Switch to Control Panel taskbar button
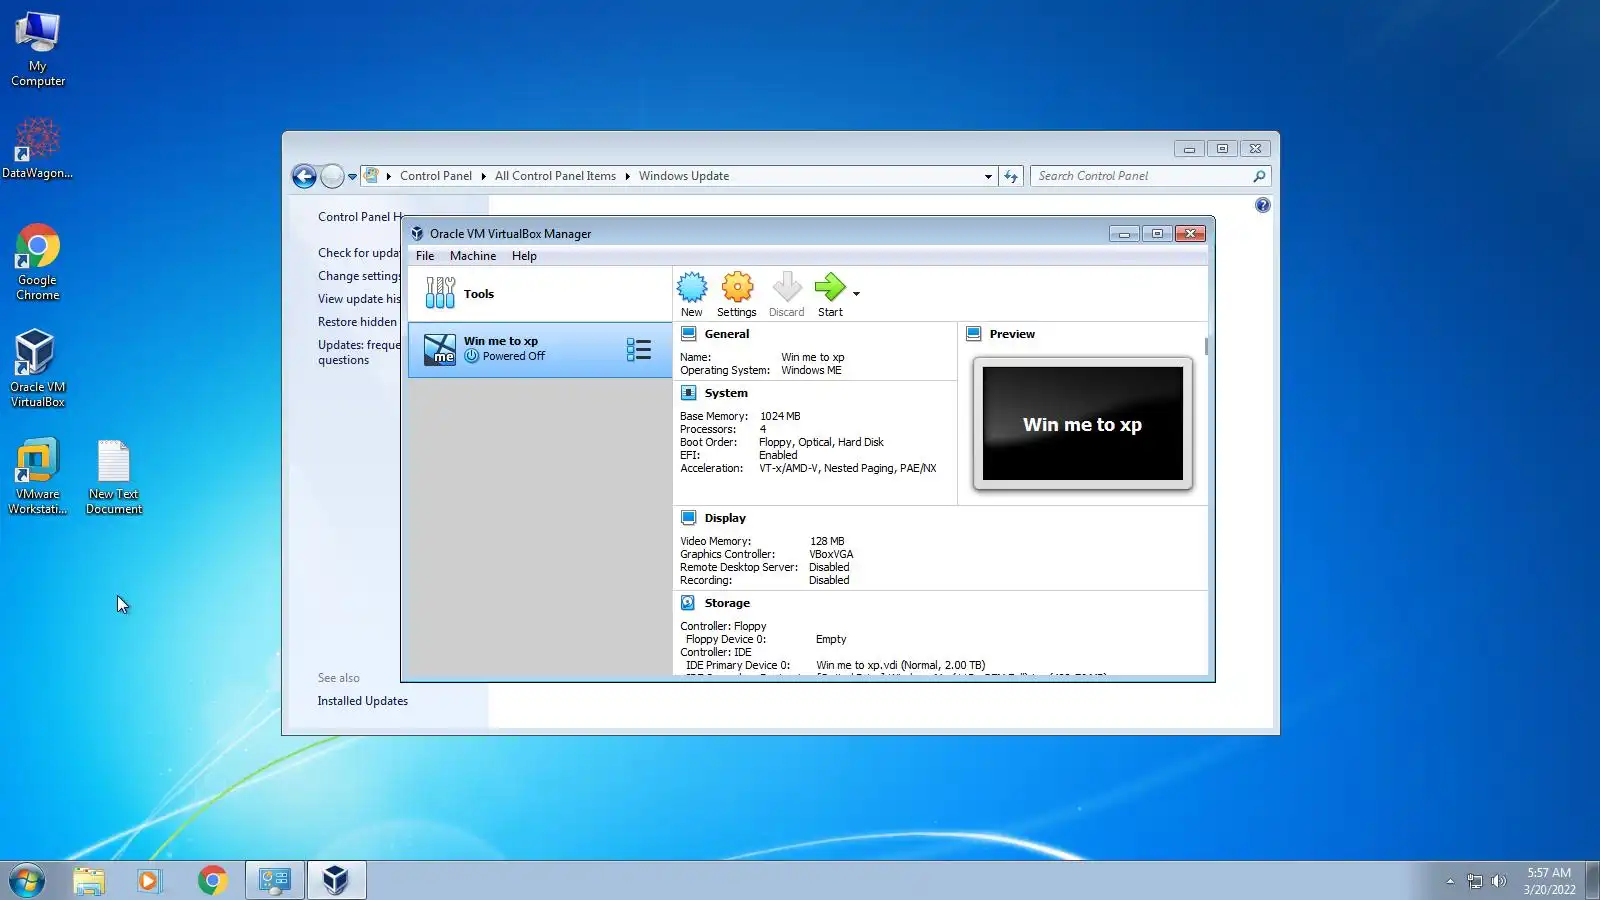This screenshot has height=900, width=1600. point(275,881)
